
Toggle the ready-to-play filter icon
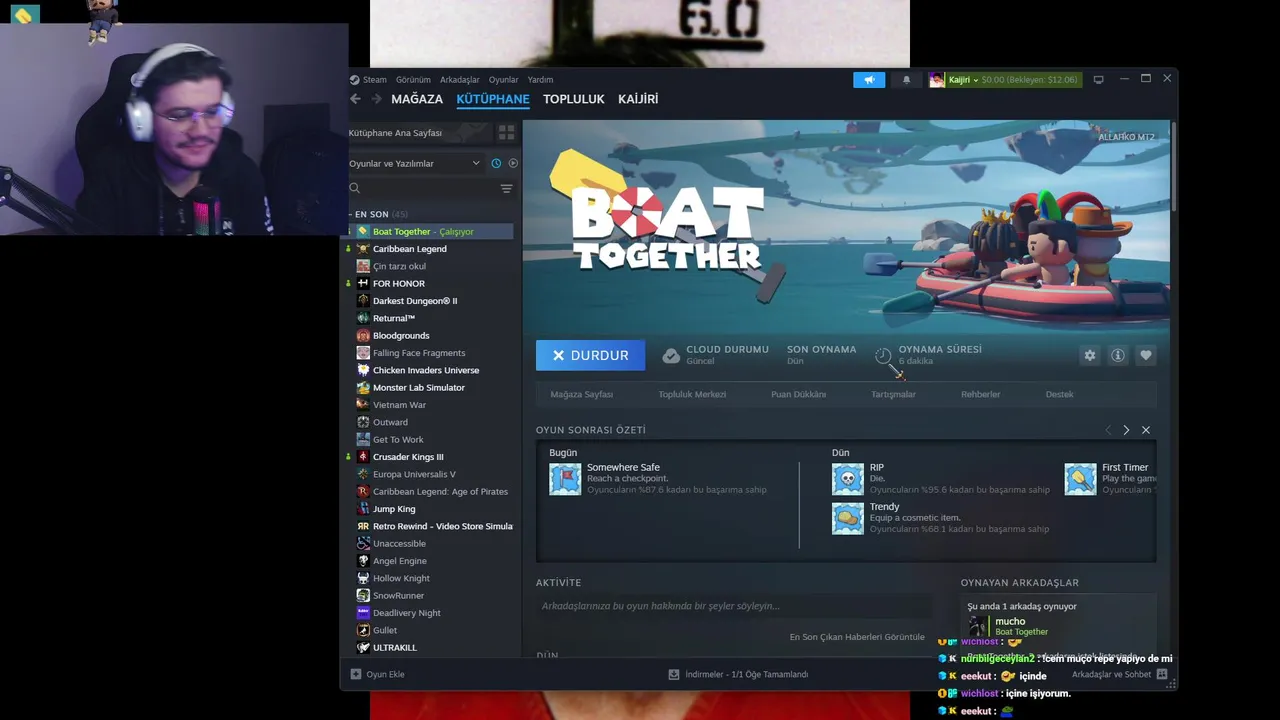513,163
